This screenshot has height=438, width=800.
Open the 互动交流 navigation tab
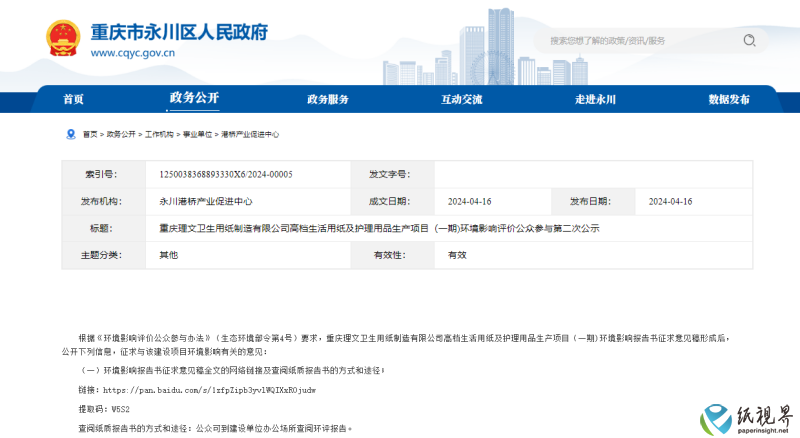(x=461, y=99)
